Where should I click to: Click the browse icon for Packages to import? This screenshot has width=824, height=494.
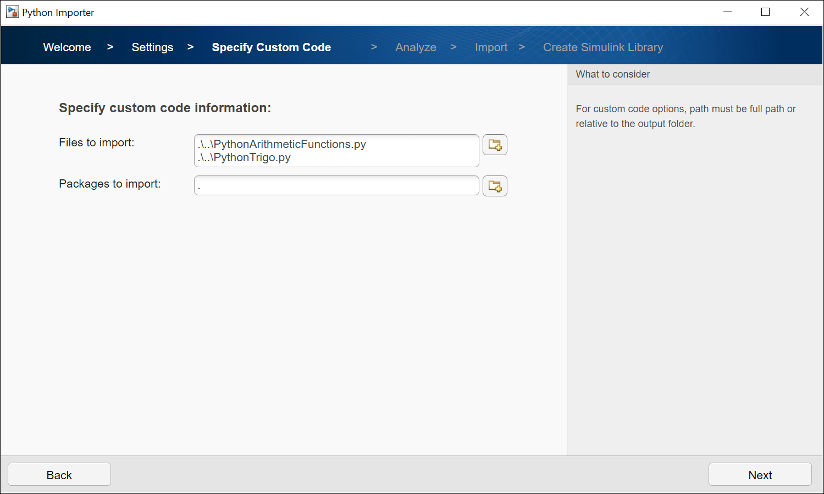pos(495,186)
